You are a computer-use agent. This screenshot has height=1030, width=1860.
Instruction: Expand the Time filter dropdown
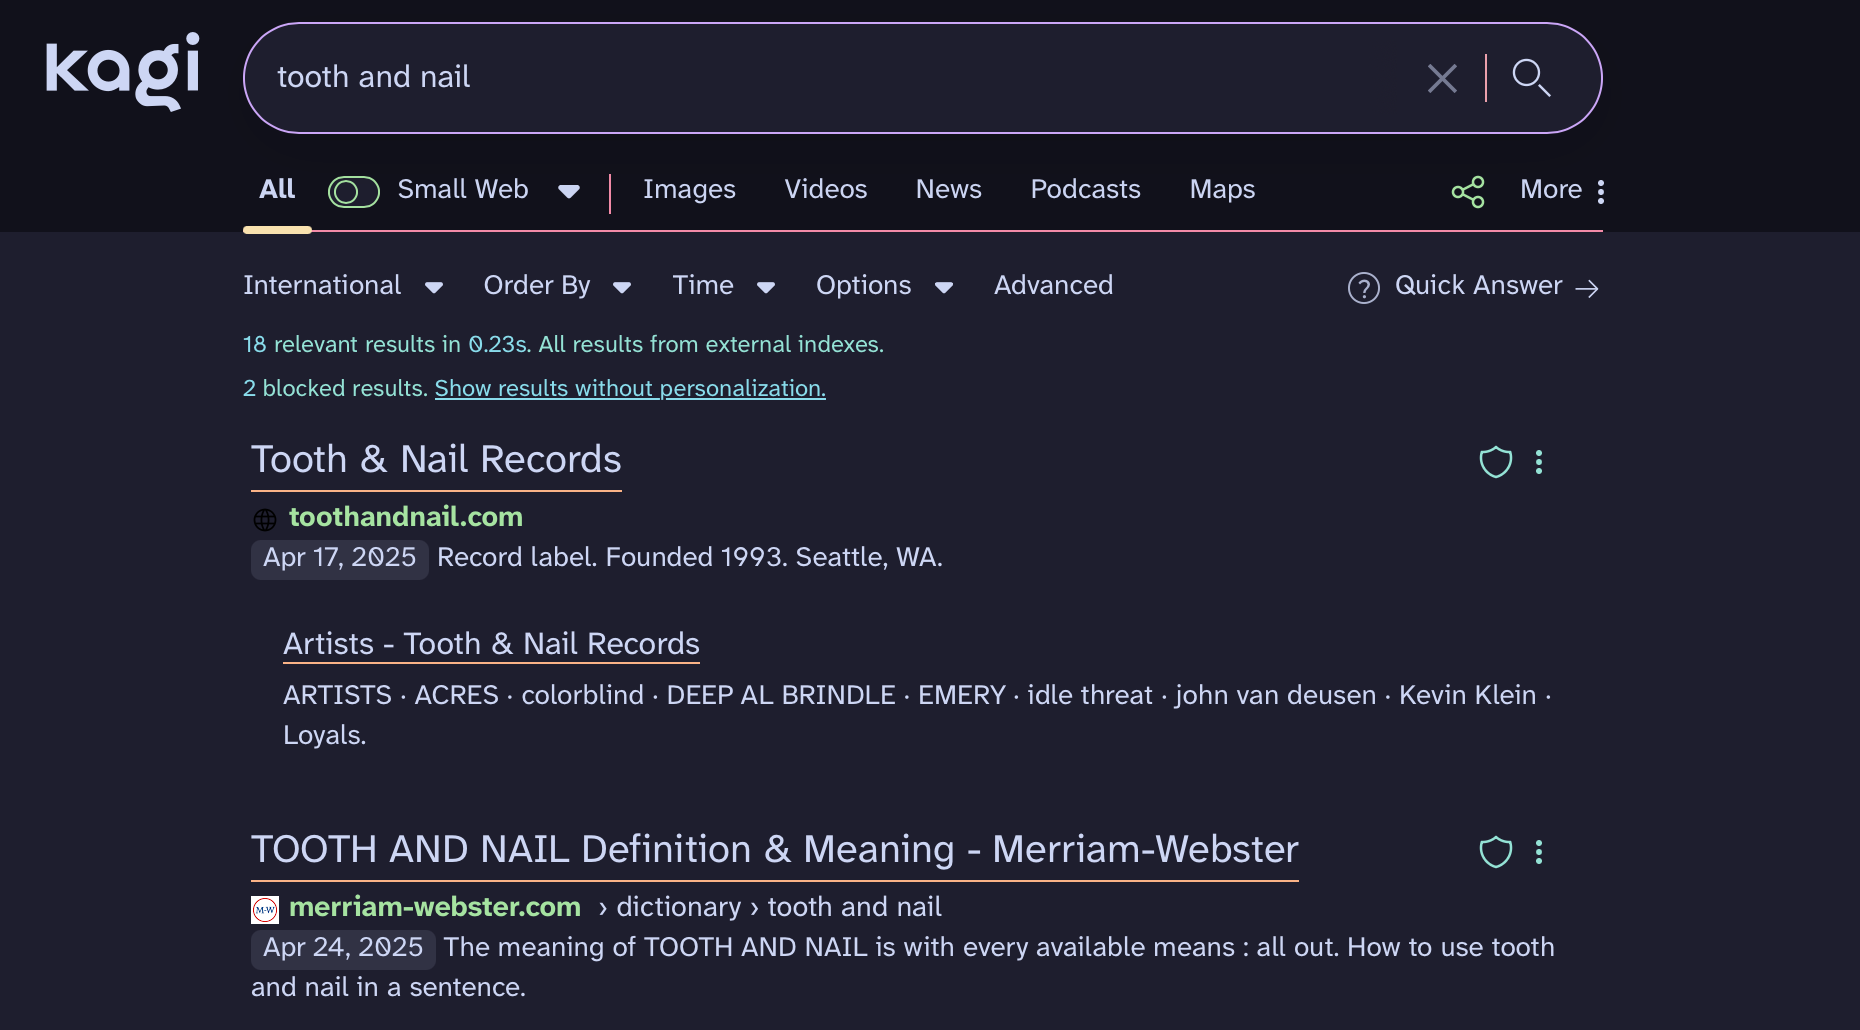tap(724, 286)
